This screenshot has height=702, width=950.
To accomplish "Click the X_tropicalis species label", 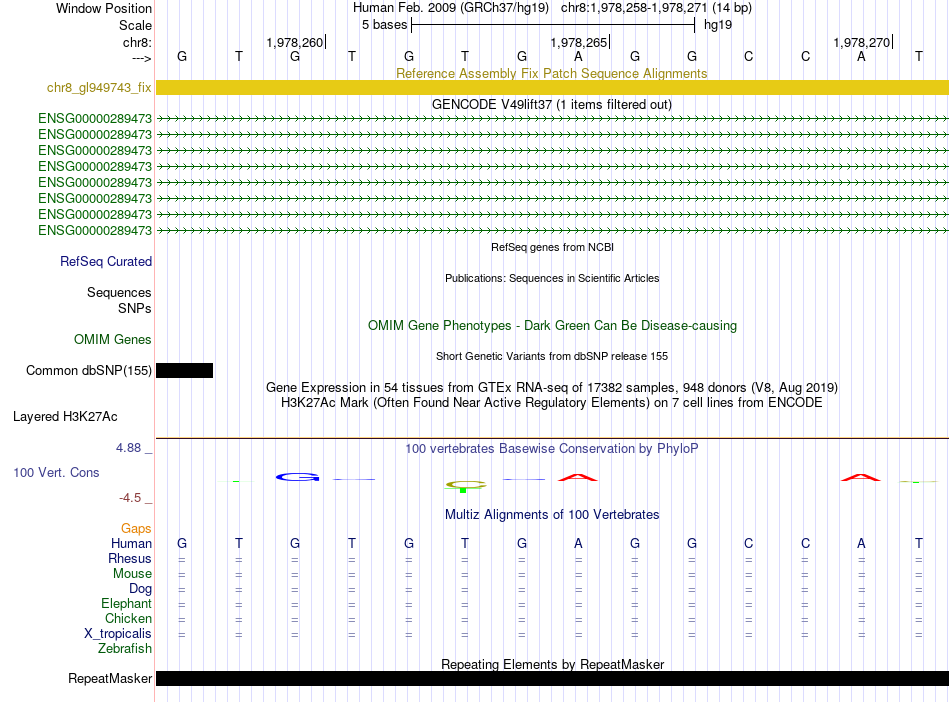I will (118, 634).
